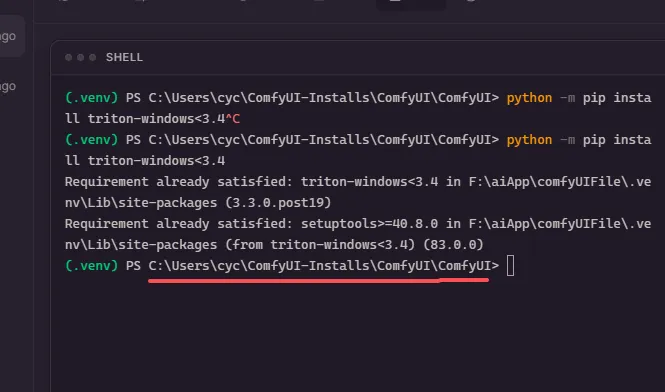The height and width of the screenshot is (392, 665).
Task: Click 'Requirement already satisfied: triton-windows<3.4' text
Action: tap(251, 182)
